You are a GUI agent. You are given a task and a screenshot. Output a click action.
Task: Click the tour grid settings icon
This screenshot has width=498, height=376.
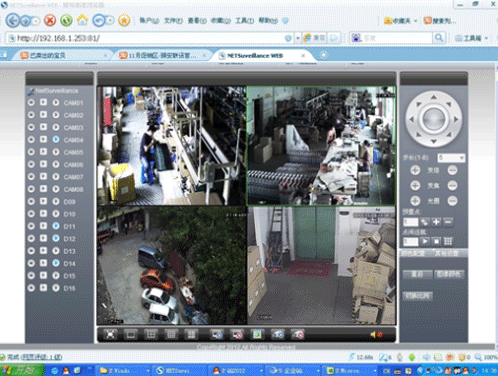[x=448, y=241]
